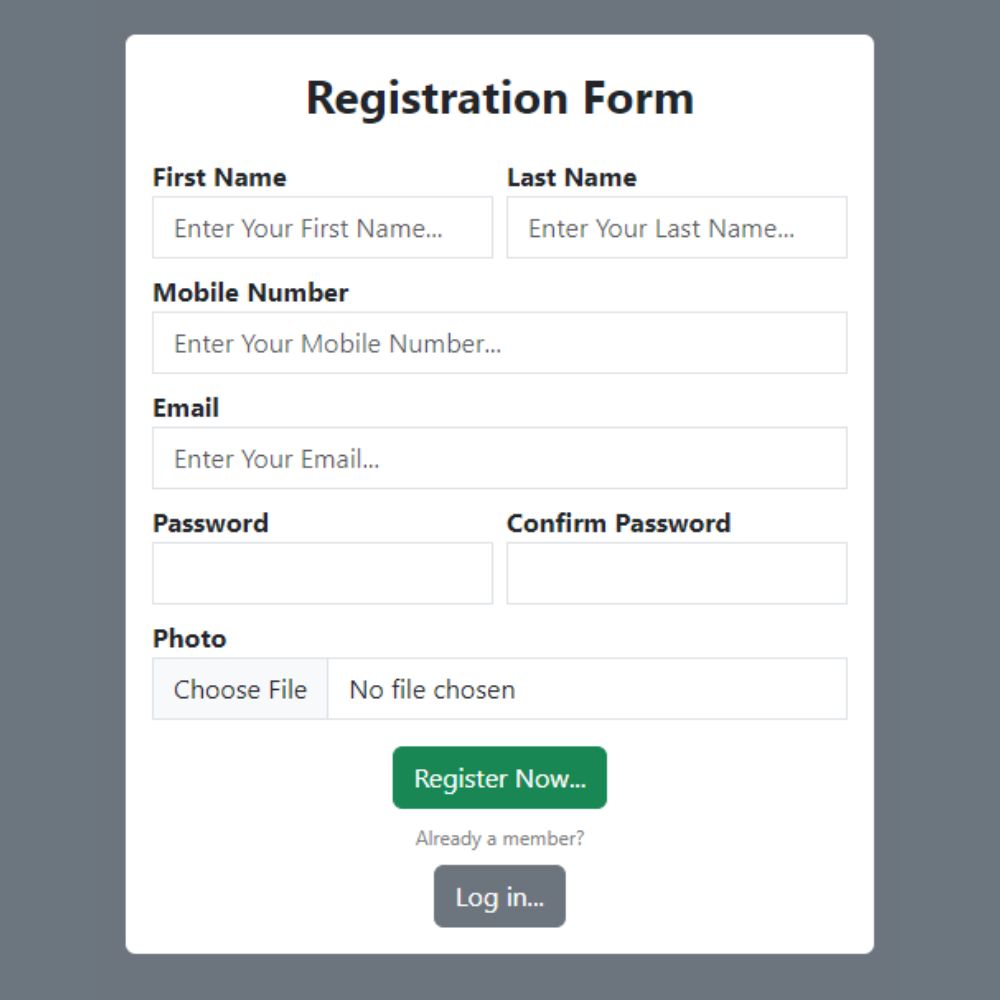Focus the First Name input field

(x=322, y=228)
